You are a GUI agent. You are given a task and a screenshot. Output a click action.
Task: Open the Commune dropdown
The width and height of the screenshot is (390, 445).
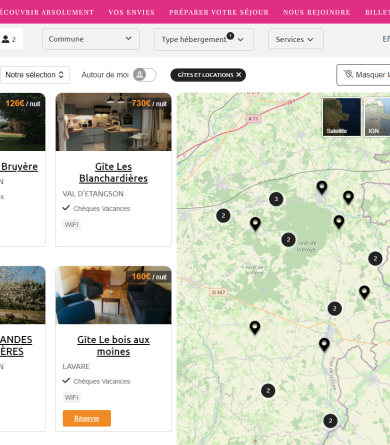click(x=91, y=39)
